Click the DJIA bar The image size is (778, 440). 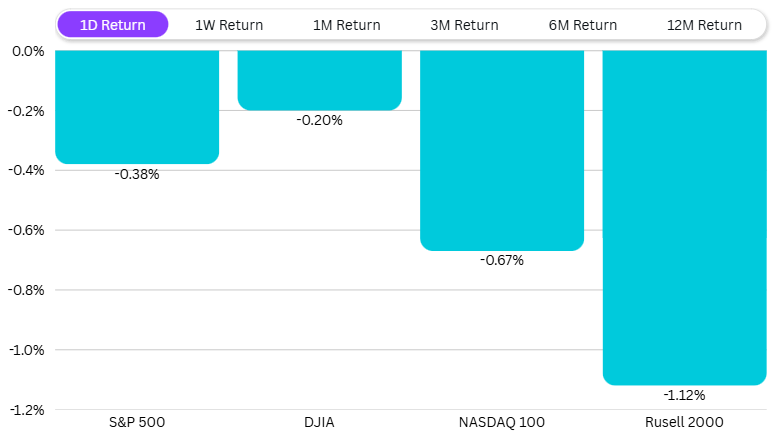(x=320, y=80)
